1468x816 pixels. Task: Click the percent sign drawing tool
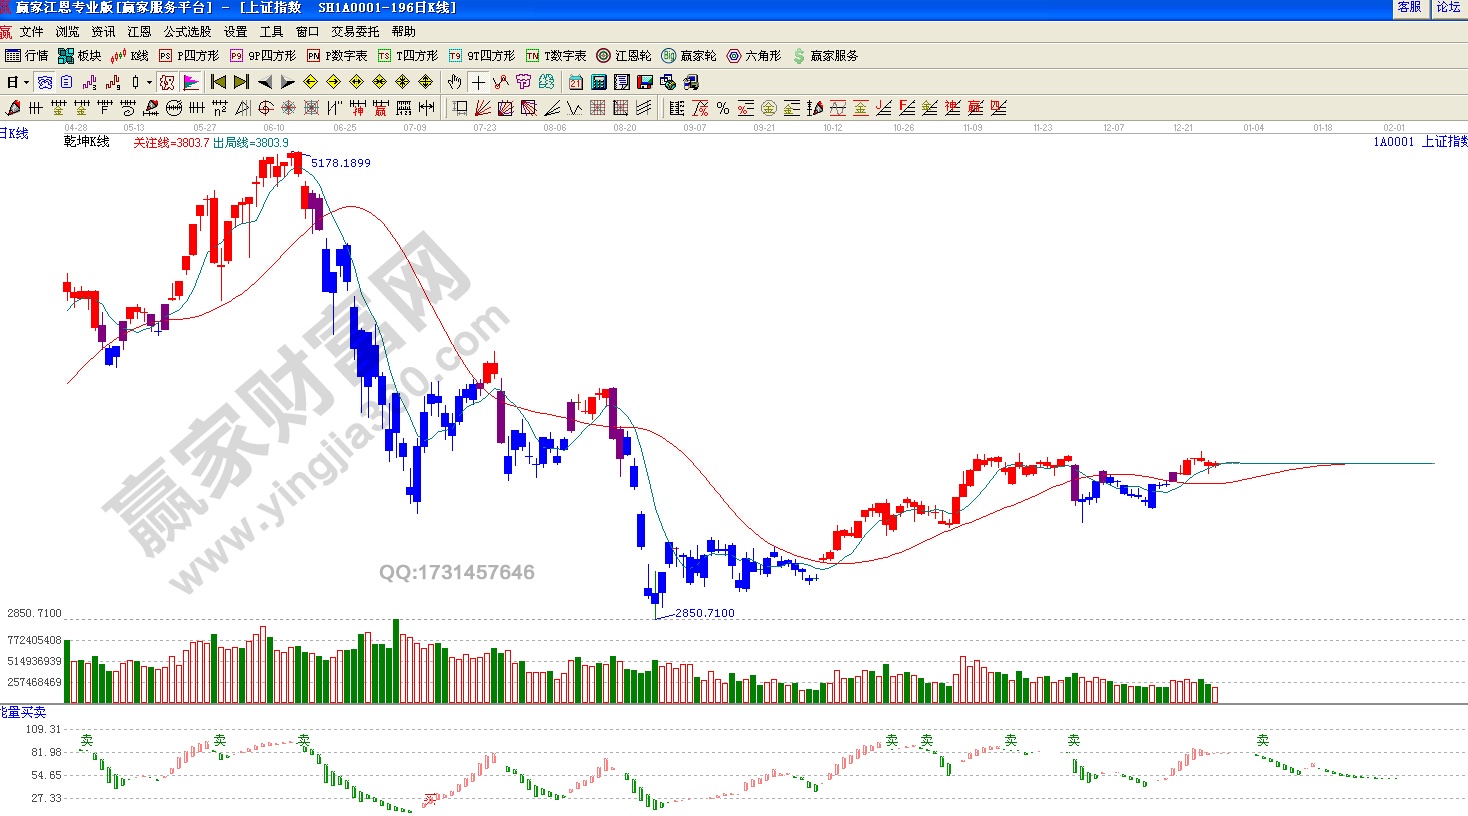pyautogui.click(x=722, y=108)
